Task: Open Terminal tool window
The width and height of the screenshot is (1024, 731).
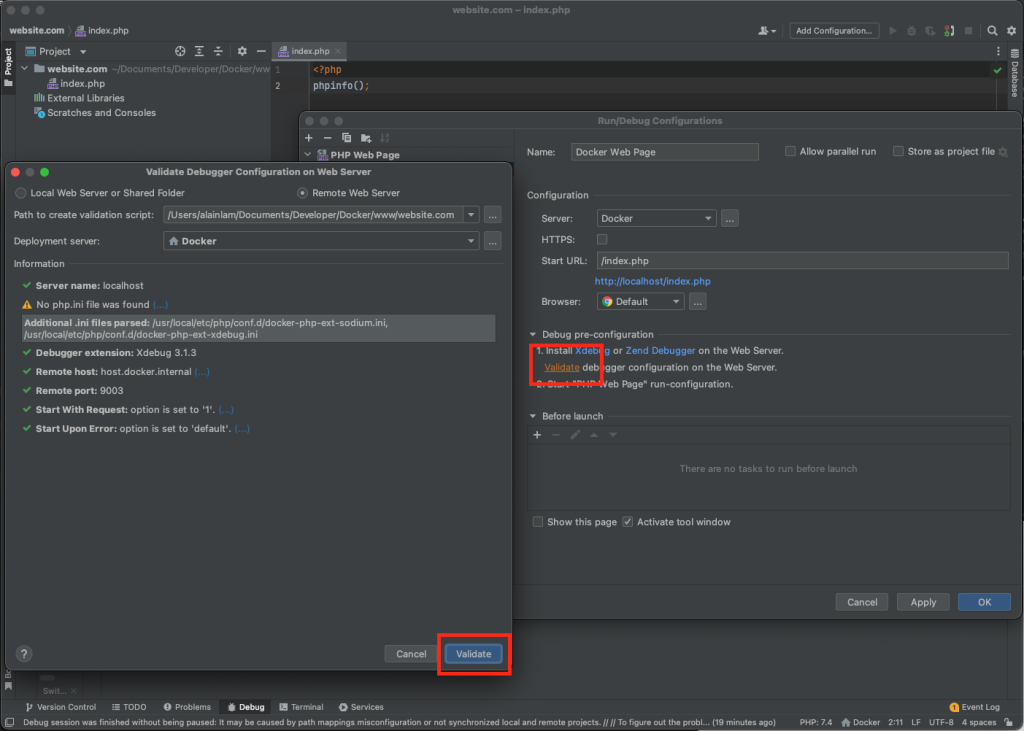Action: click(x=301, y=707)
